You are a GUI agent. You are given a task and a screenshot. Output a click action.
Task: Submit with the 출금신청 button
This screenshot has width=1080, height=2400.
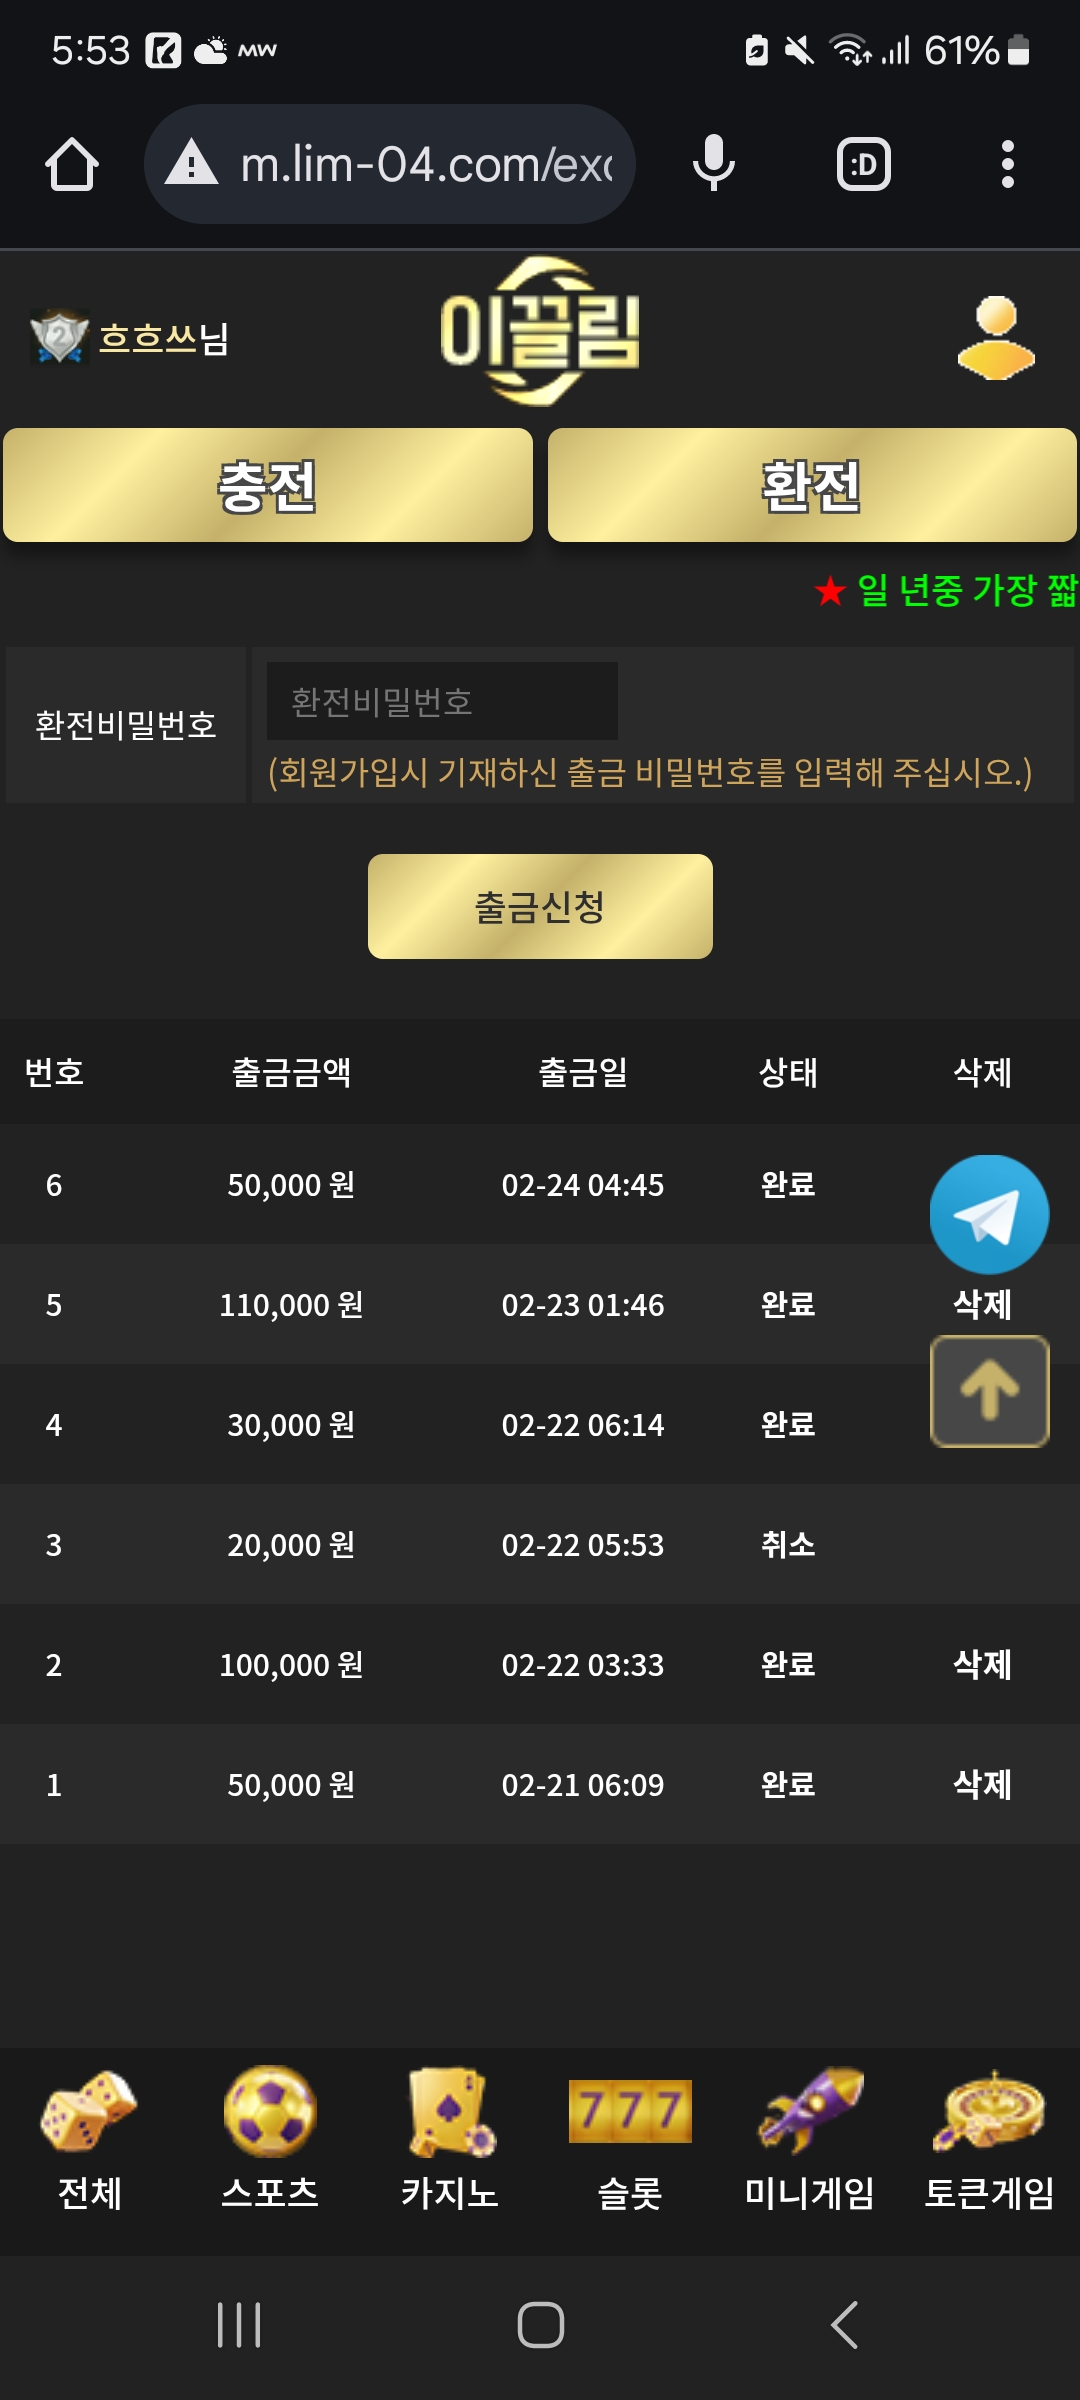click(x=540, y=906)
